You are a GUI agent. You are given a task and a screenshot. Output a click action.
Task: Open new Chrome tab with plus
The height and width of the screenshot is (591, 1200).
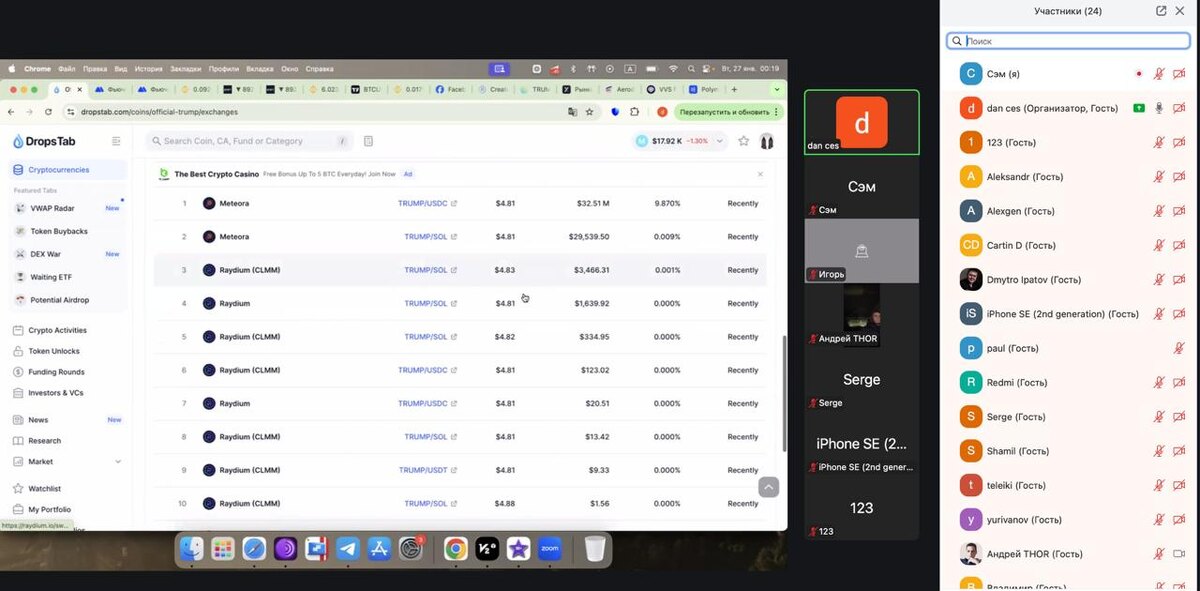coord(735,89)
